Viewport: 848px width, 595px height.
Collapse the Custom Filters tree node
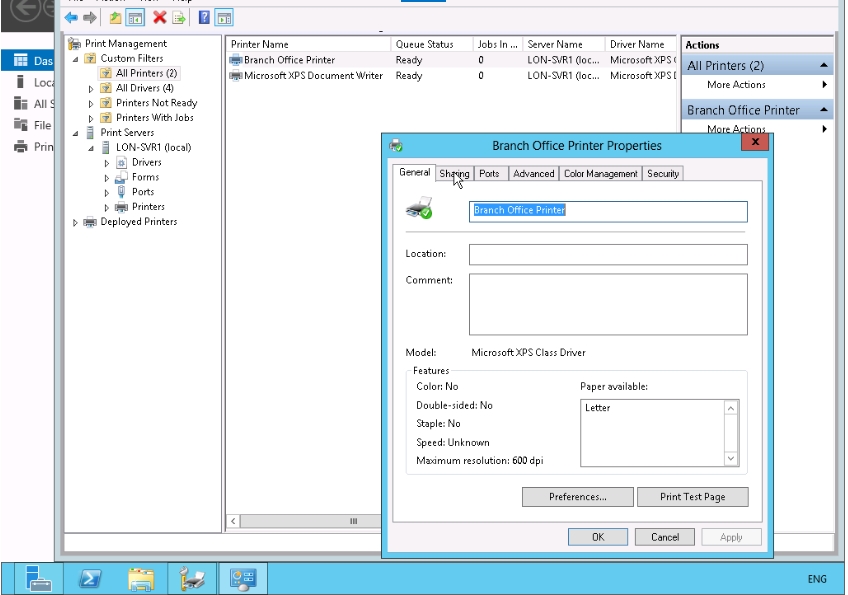pyautogui.click(x=76, y=59)
